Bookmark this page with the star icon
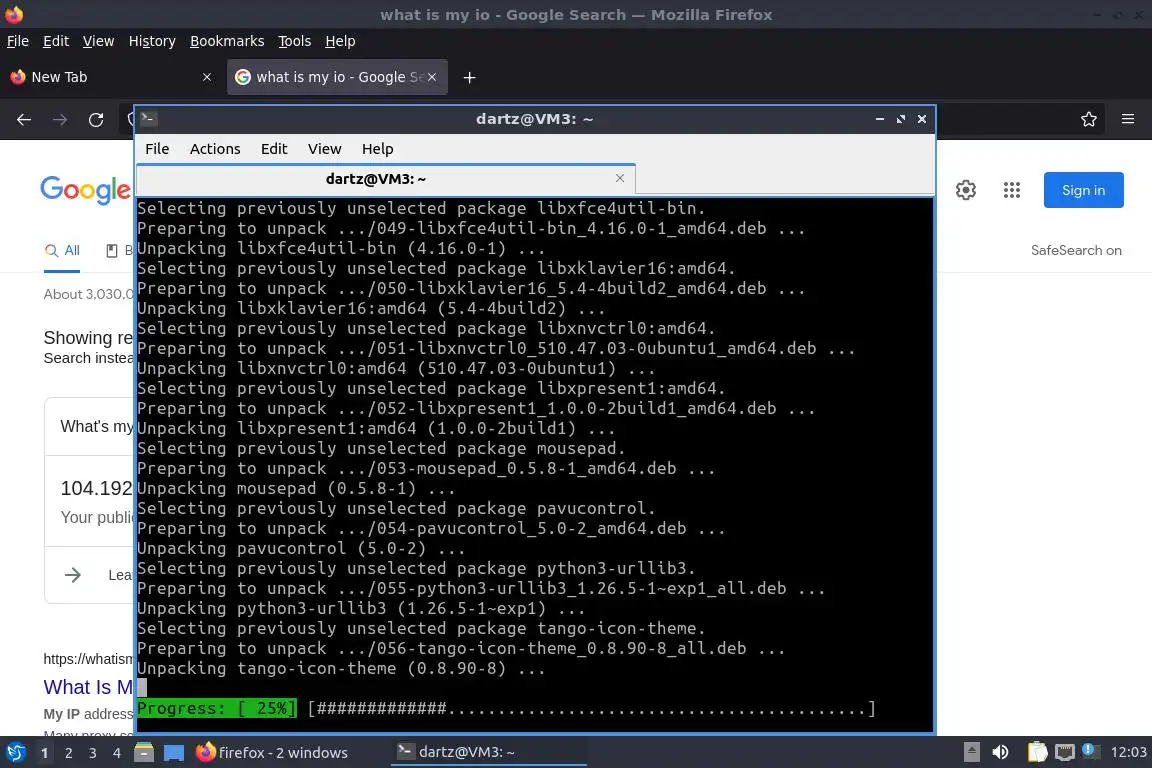The width and height of the screenshot is (1152, 768). coord(1089,119)
